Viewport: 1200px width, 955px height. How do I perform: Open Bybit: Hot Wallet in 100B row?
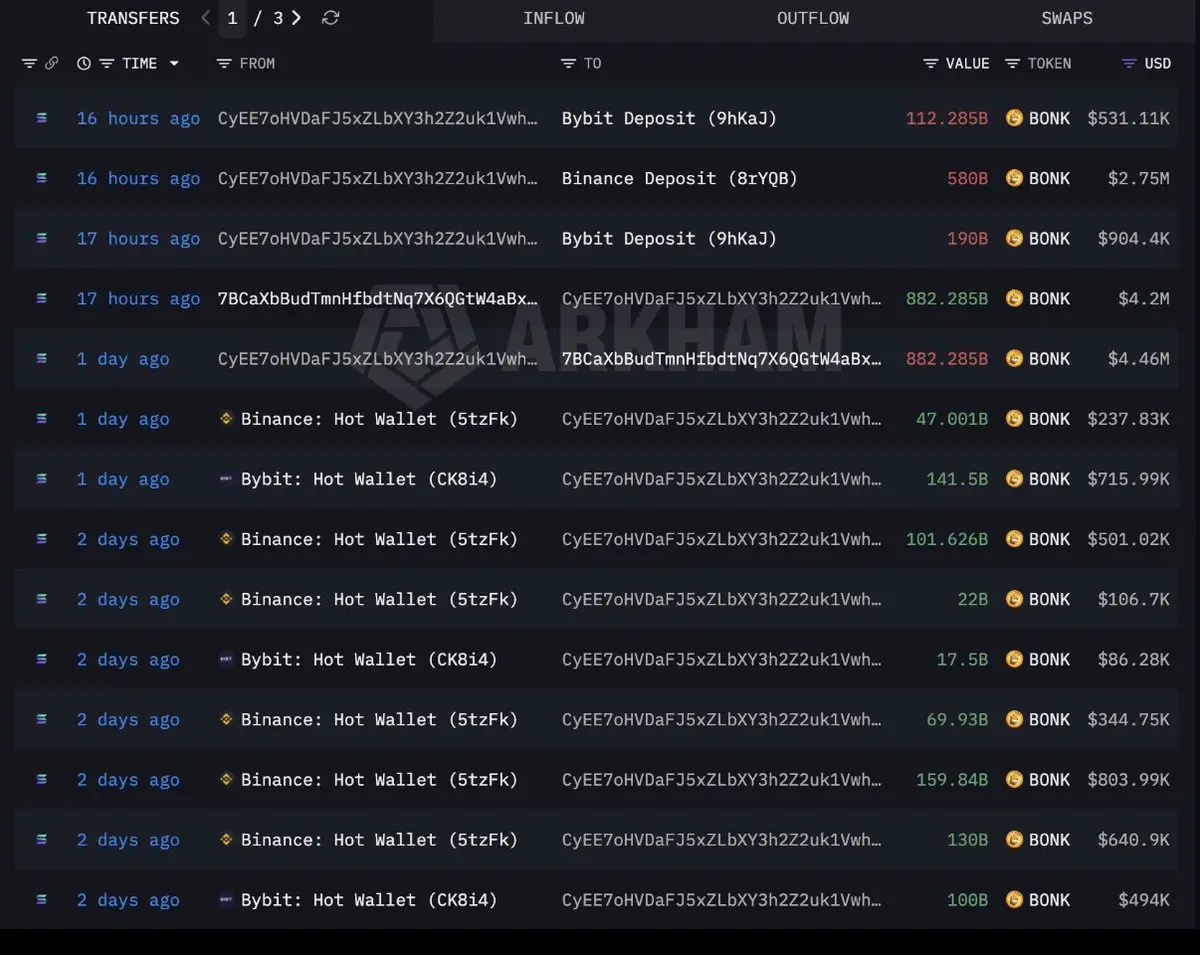point(369,900)
